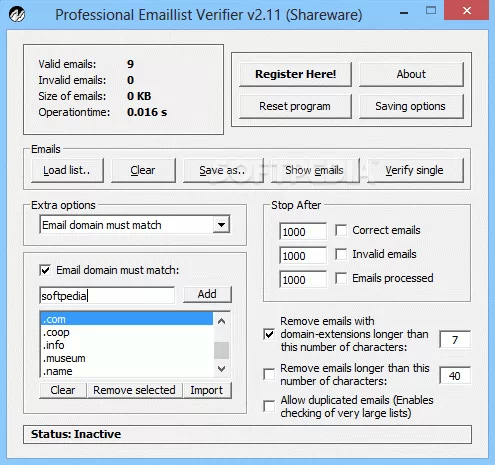
Task: Click Verify single button
Action: point(415,170)
